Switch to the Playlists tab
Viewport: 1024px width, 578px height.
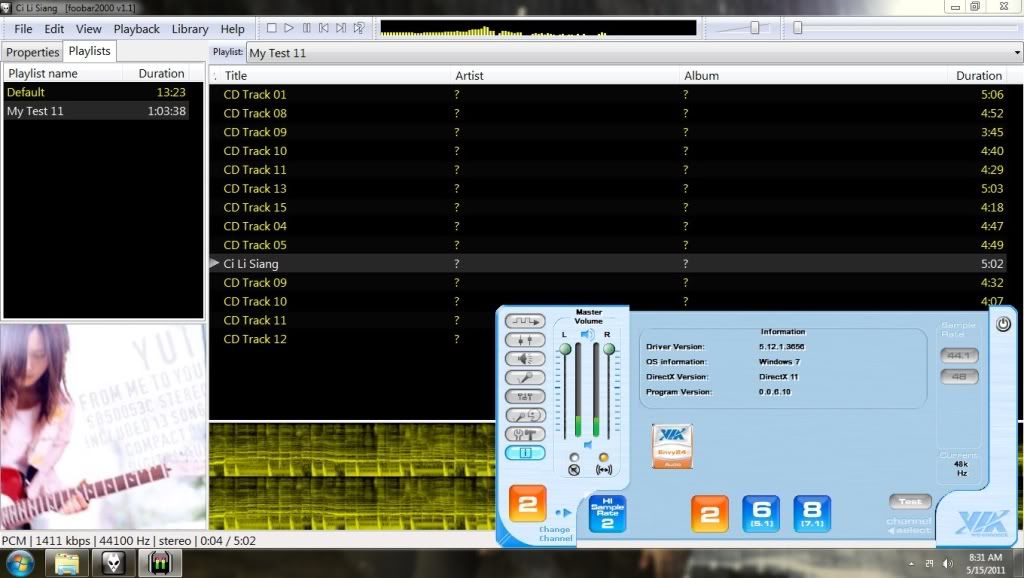[89, 51]
